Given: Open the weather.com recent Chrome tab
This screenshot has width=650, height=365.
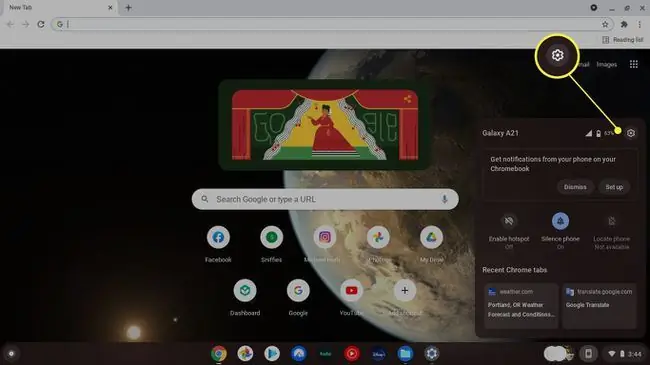Looking at the screenshot, I should pyautogui.click(x=521, y=306).
